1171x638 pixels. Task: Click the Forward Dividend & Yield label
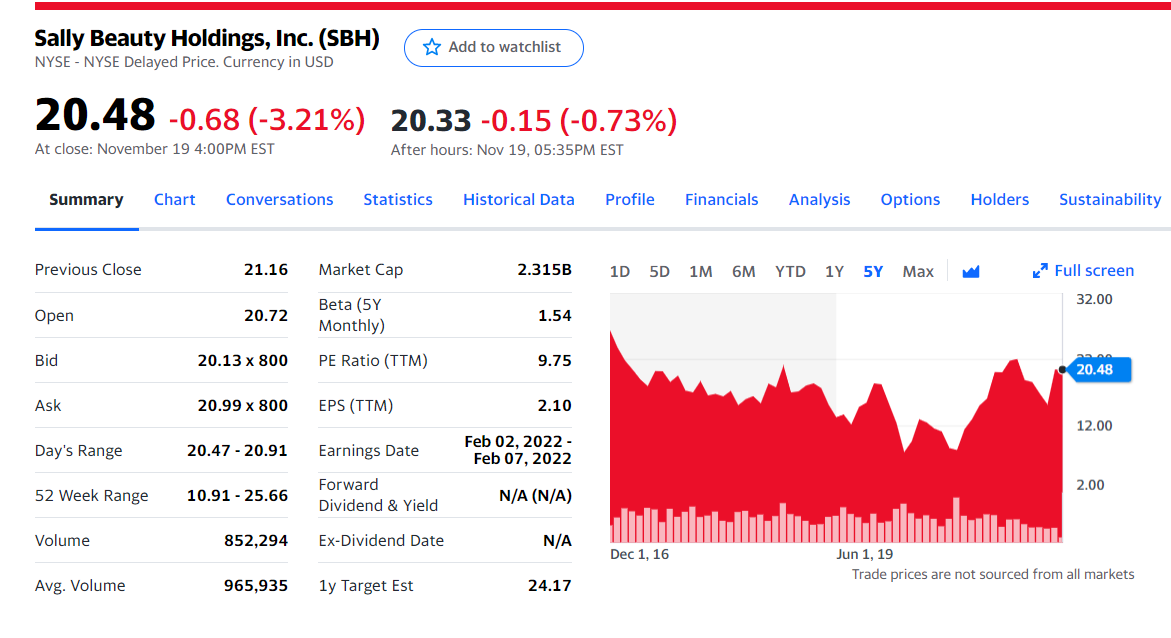(378, 495)
